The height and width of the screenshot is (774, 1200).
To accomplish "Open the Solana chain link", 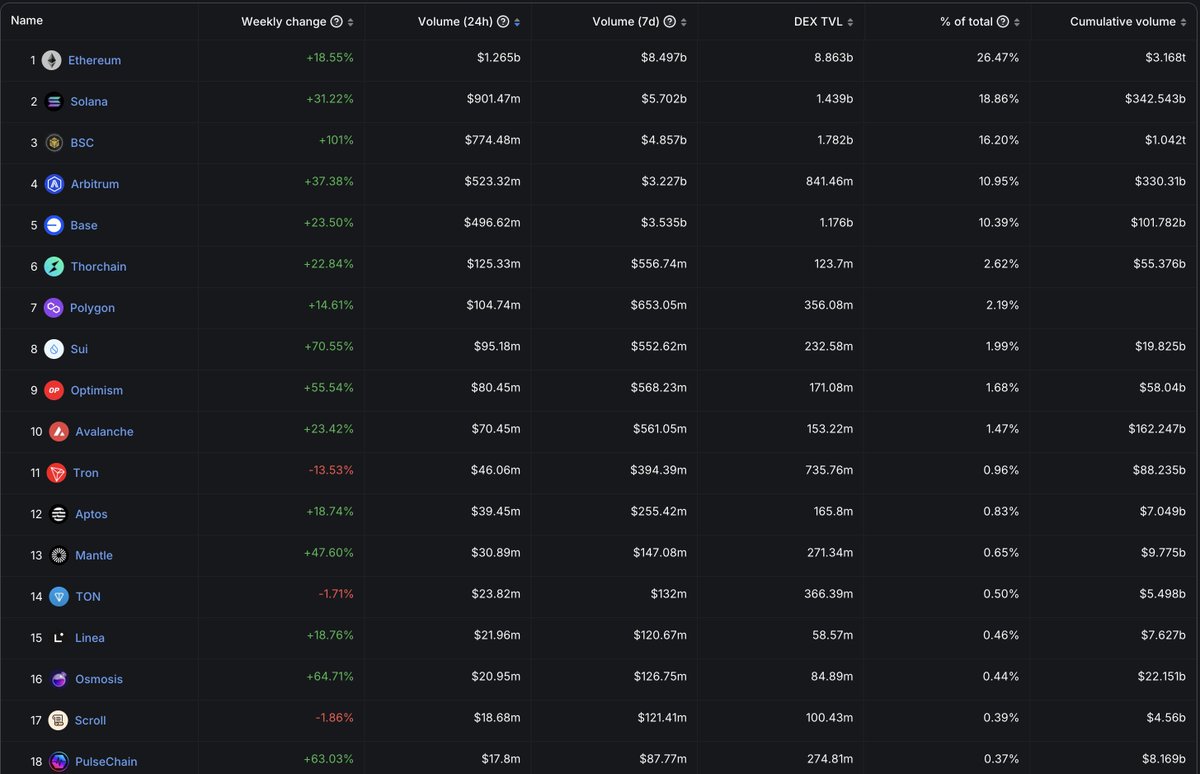I will (x=89, y=101).
